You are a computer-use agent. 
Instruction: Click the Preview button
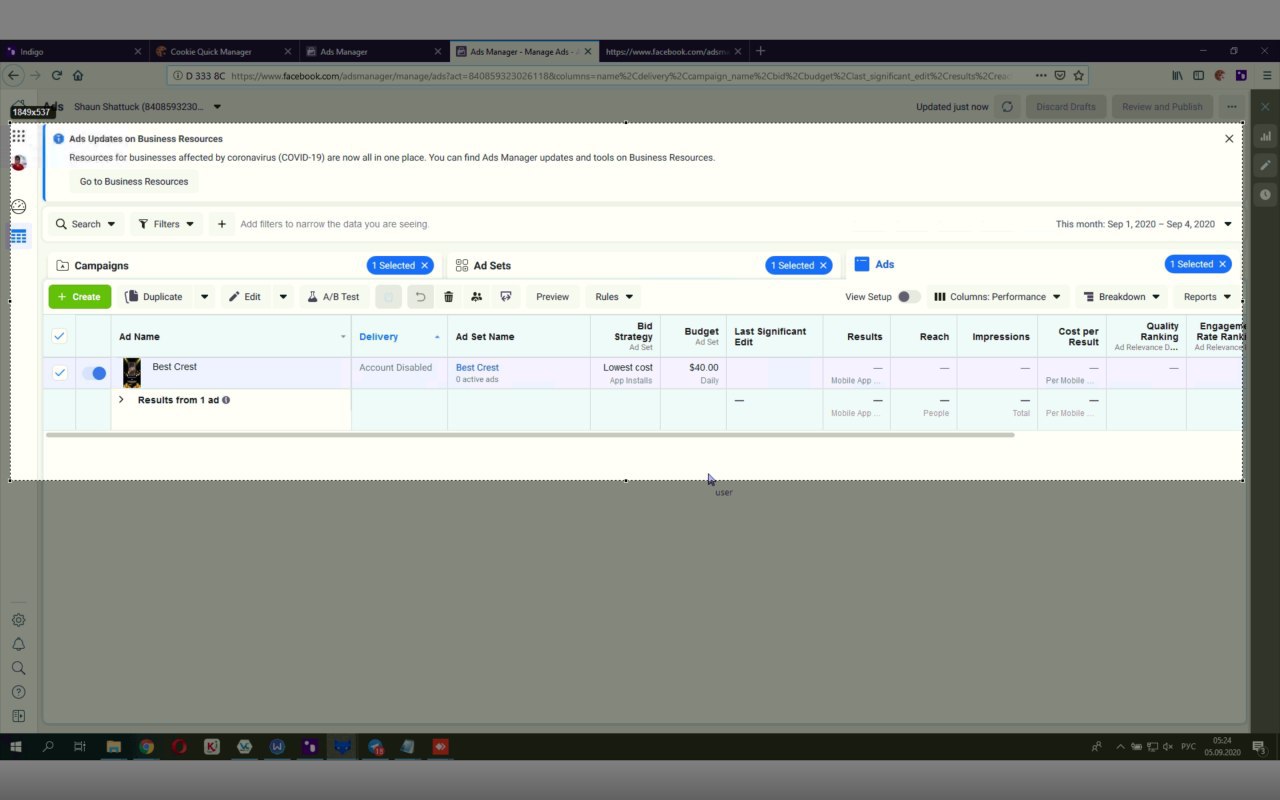pos(552,297)
